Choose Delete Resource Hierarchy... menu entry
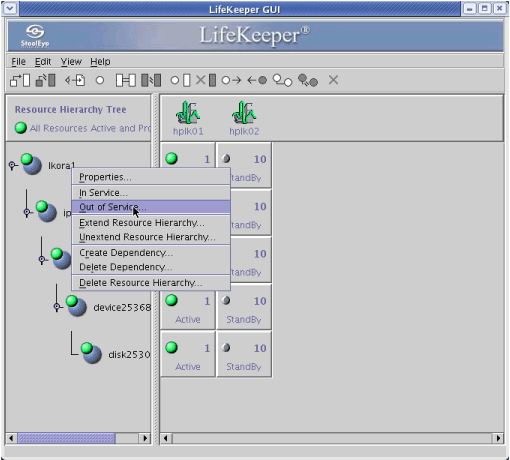The height and width of the screenshot is (460, 510). pyautogui.click(x=151, y=283)
